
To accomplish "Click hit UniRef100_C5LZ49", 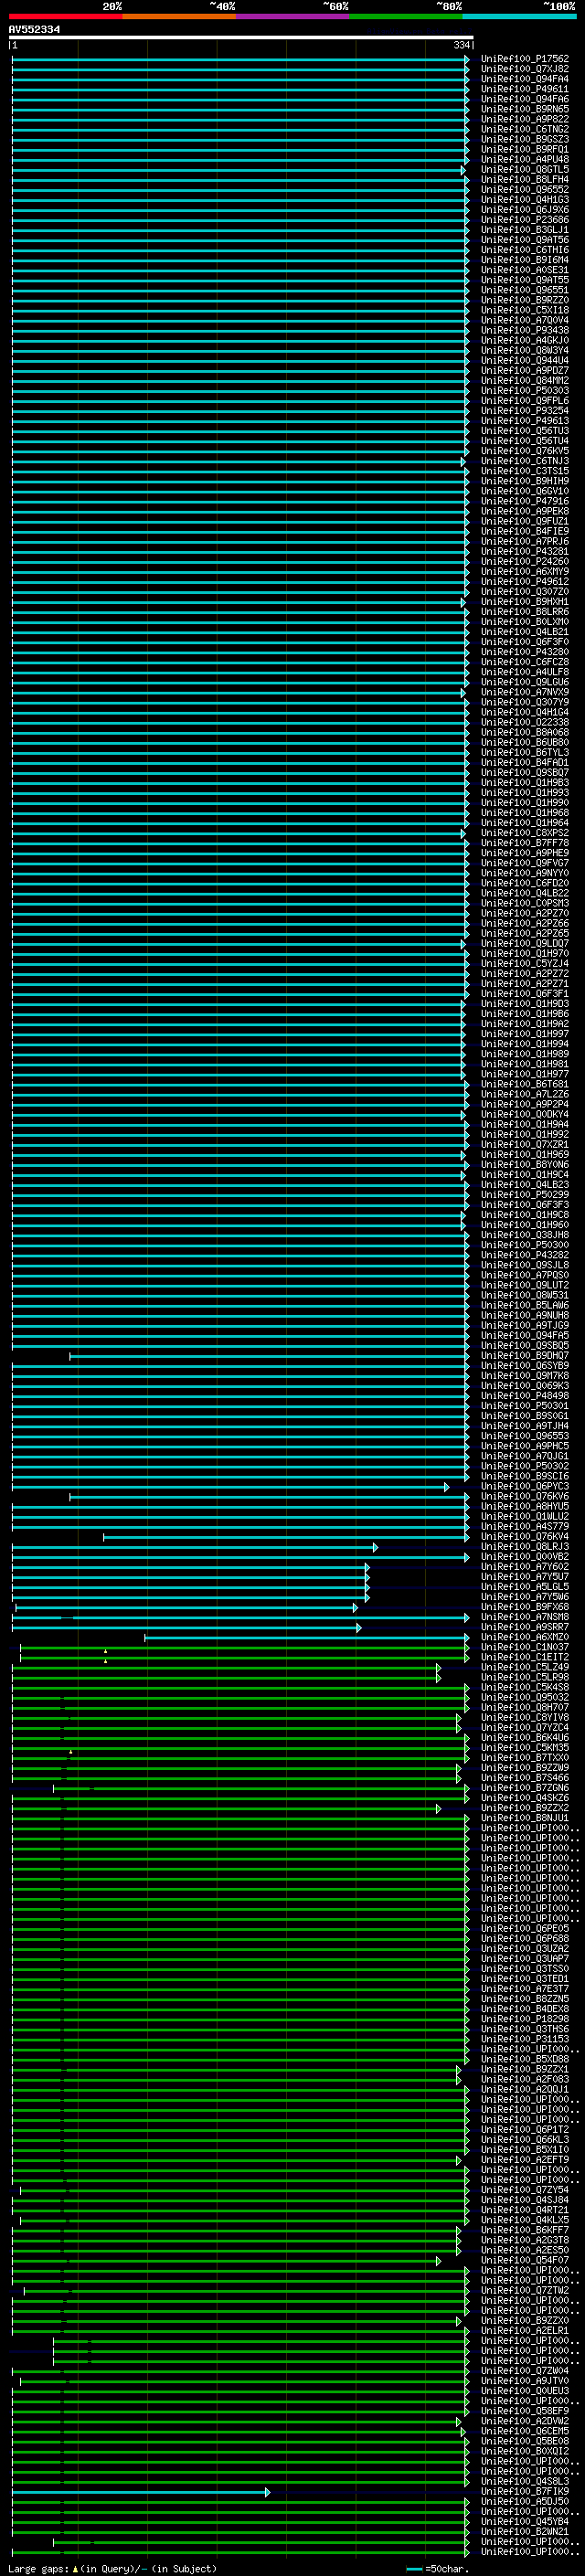I will [x=525, y=1668].
